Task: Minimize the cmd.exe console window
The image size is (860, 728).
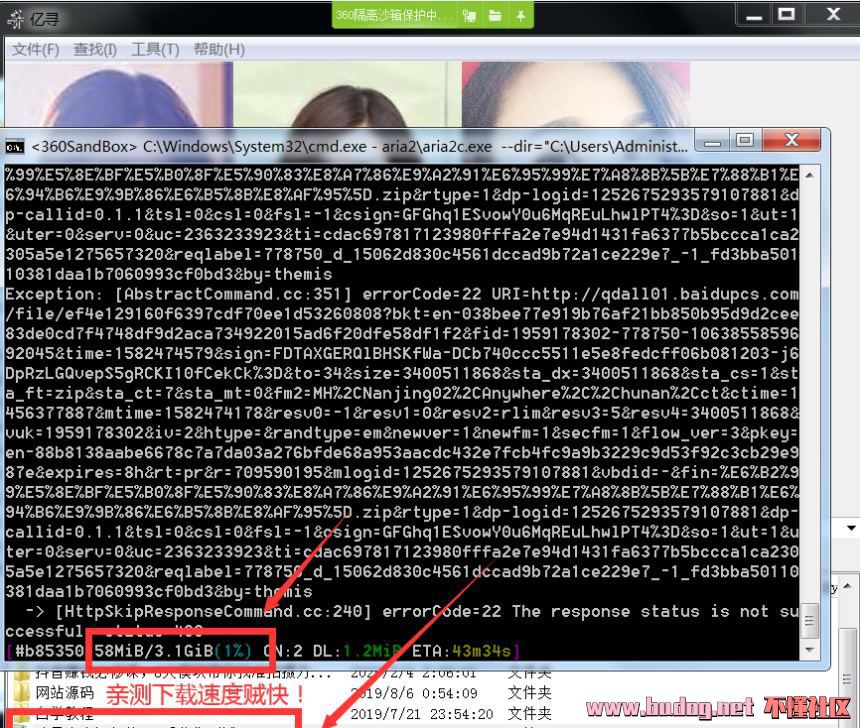Action: [x=712, y=141]
